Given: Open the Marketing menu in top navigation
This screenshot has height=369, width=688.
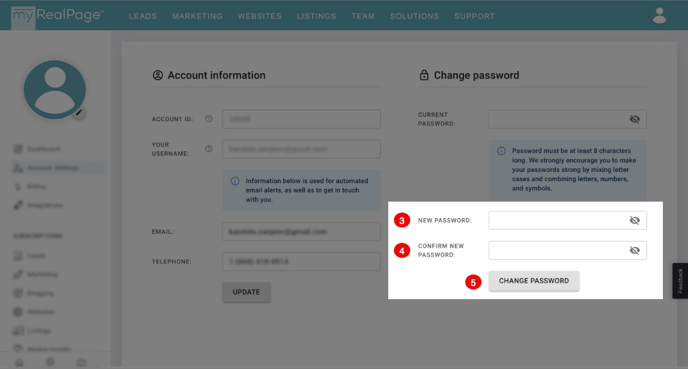Looking at the screenshot, I should pyautogui.click(x=197, y=16).
